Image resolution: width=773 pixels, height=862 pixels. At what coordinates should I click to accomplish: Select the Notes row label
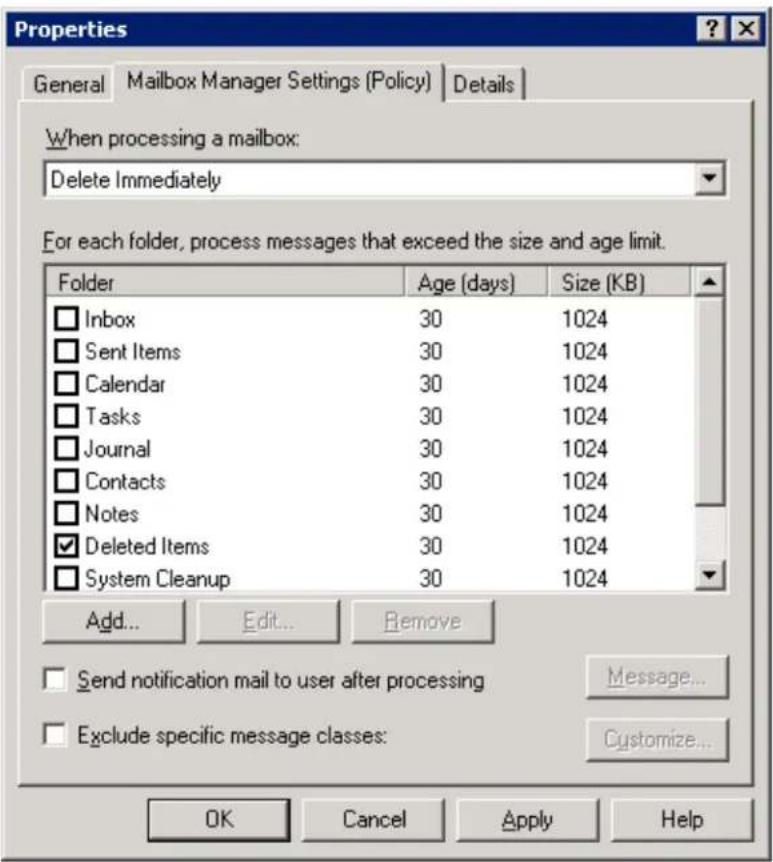point(112,514)
